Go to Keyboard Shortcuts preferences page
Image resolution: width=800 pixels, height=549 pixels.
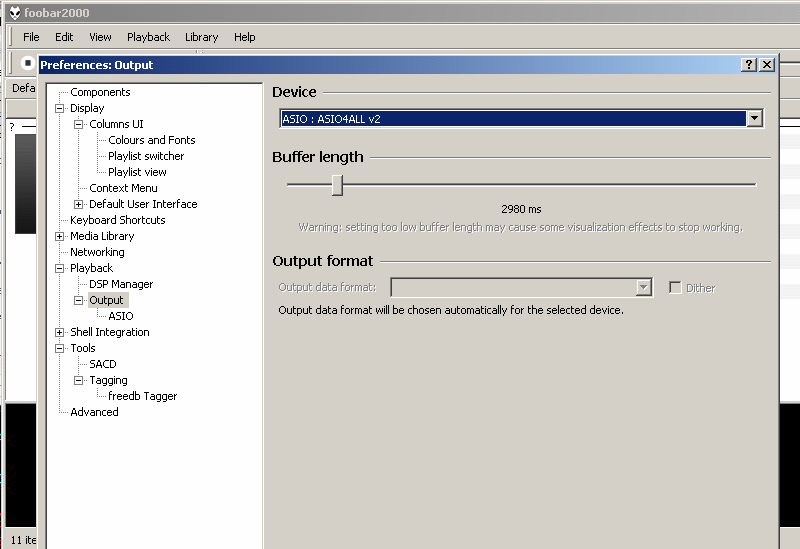click(x=117, y=220)
